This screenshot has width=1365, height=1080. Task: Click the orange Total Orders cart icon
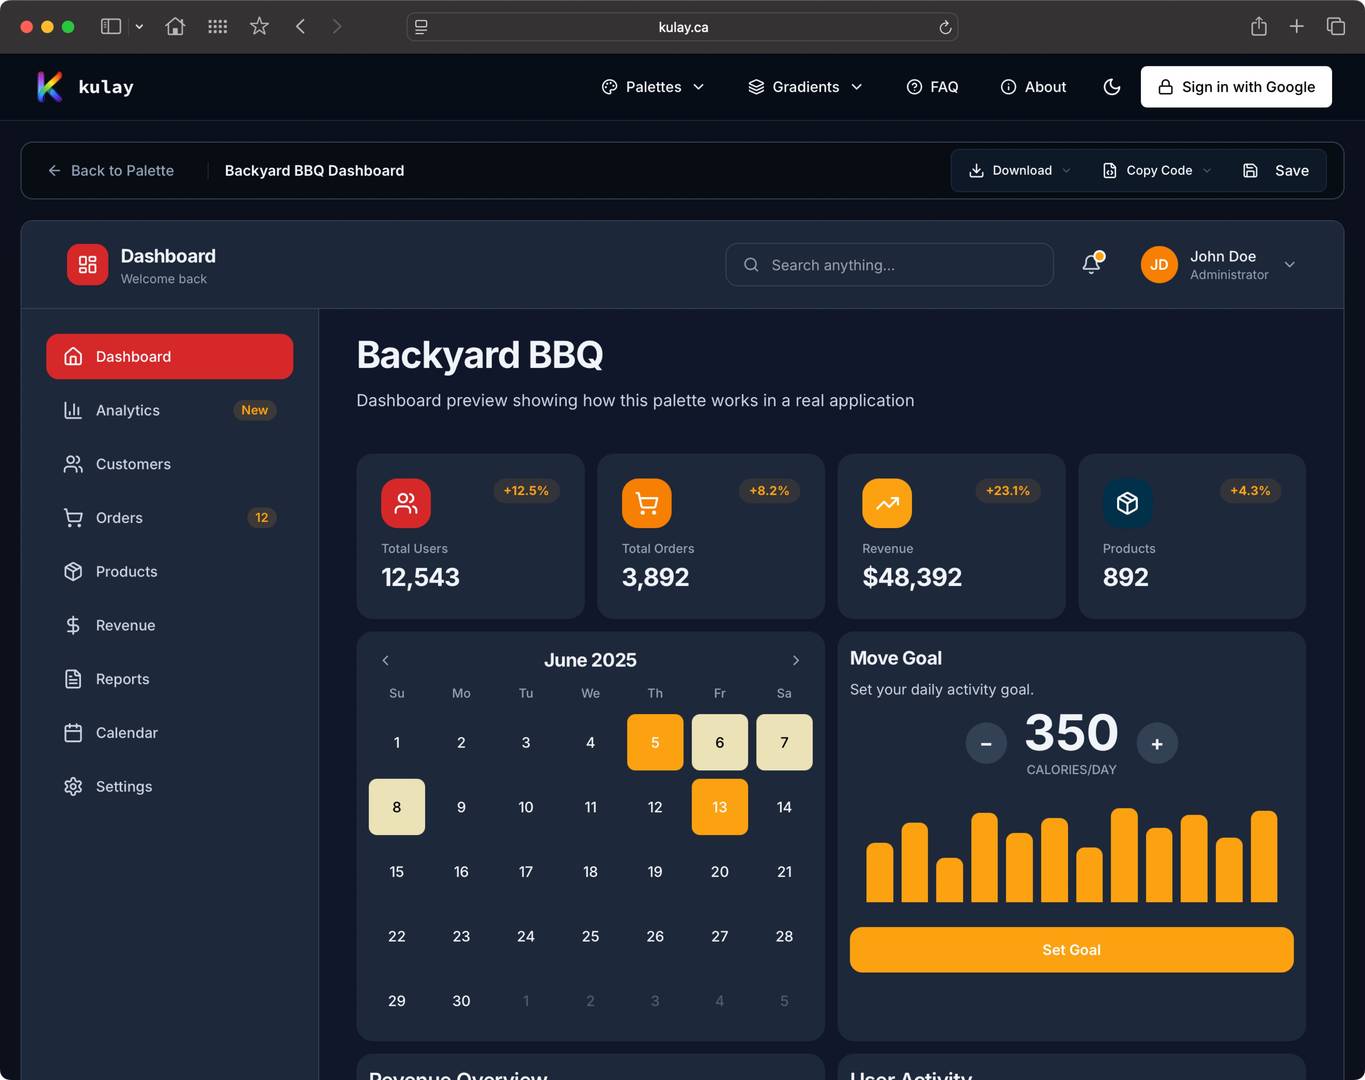tap(646, 503)
